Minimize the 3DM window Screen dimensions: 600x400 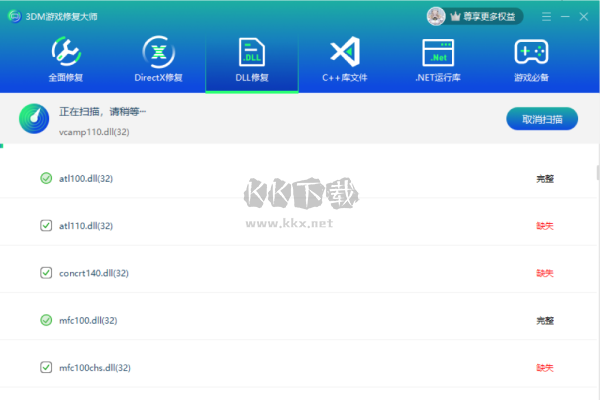(565, 16)
